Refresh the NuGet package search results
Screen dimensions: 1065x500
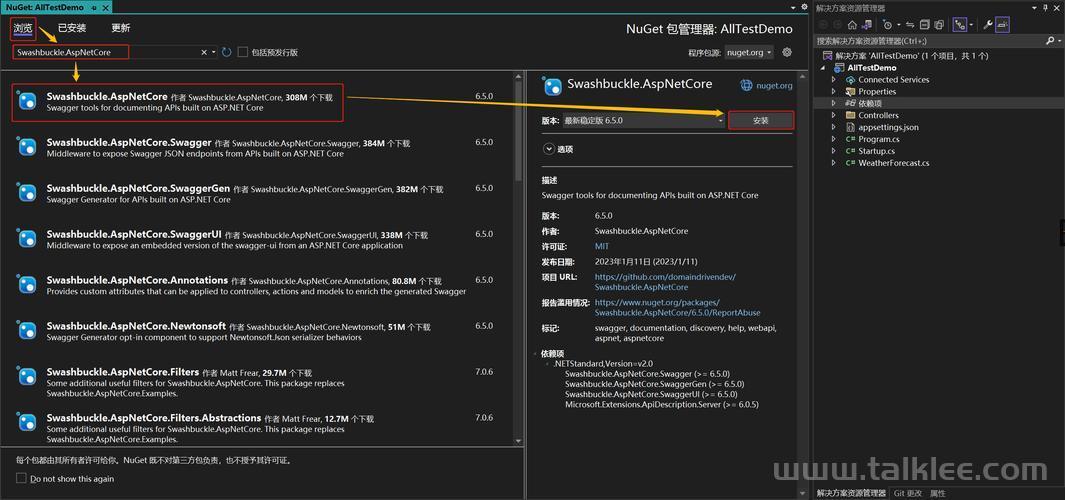tap(227, 52)
